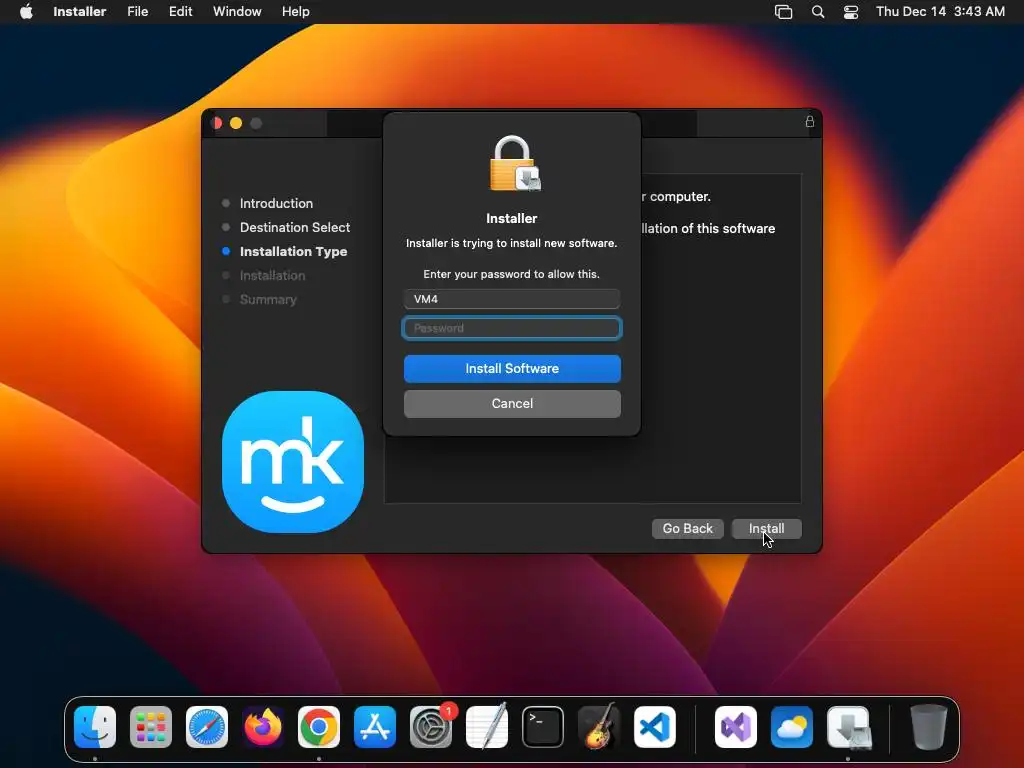Focus the Password input field
This screenshot has height=768, width=1024.
512,328
